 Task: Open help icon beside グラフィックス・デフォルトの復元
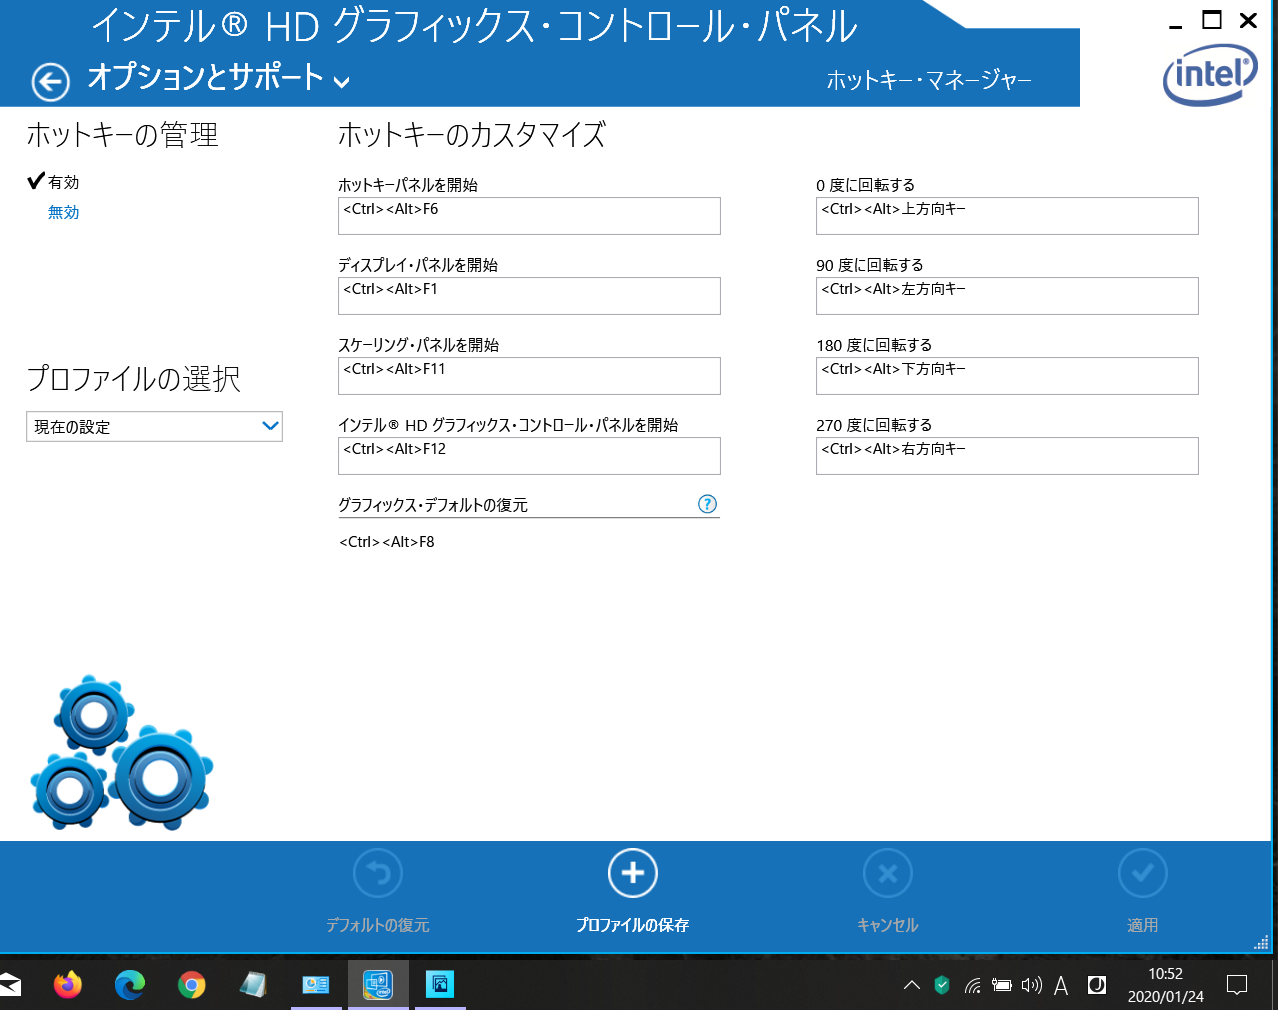point(708,504)
